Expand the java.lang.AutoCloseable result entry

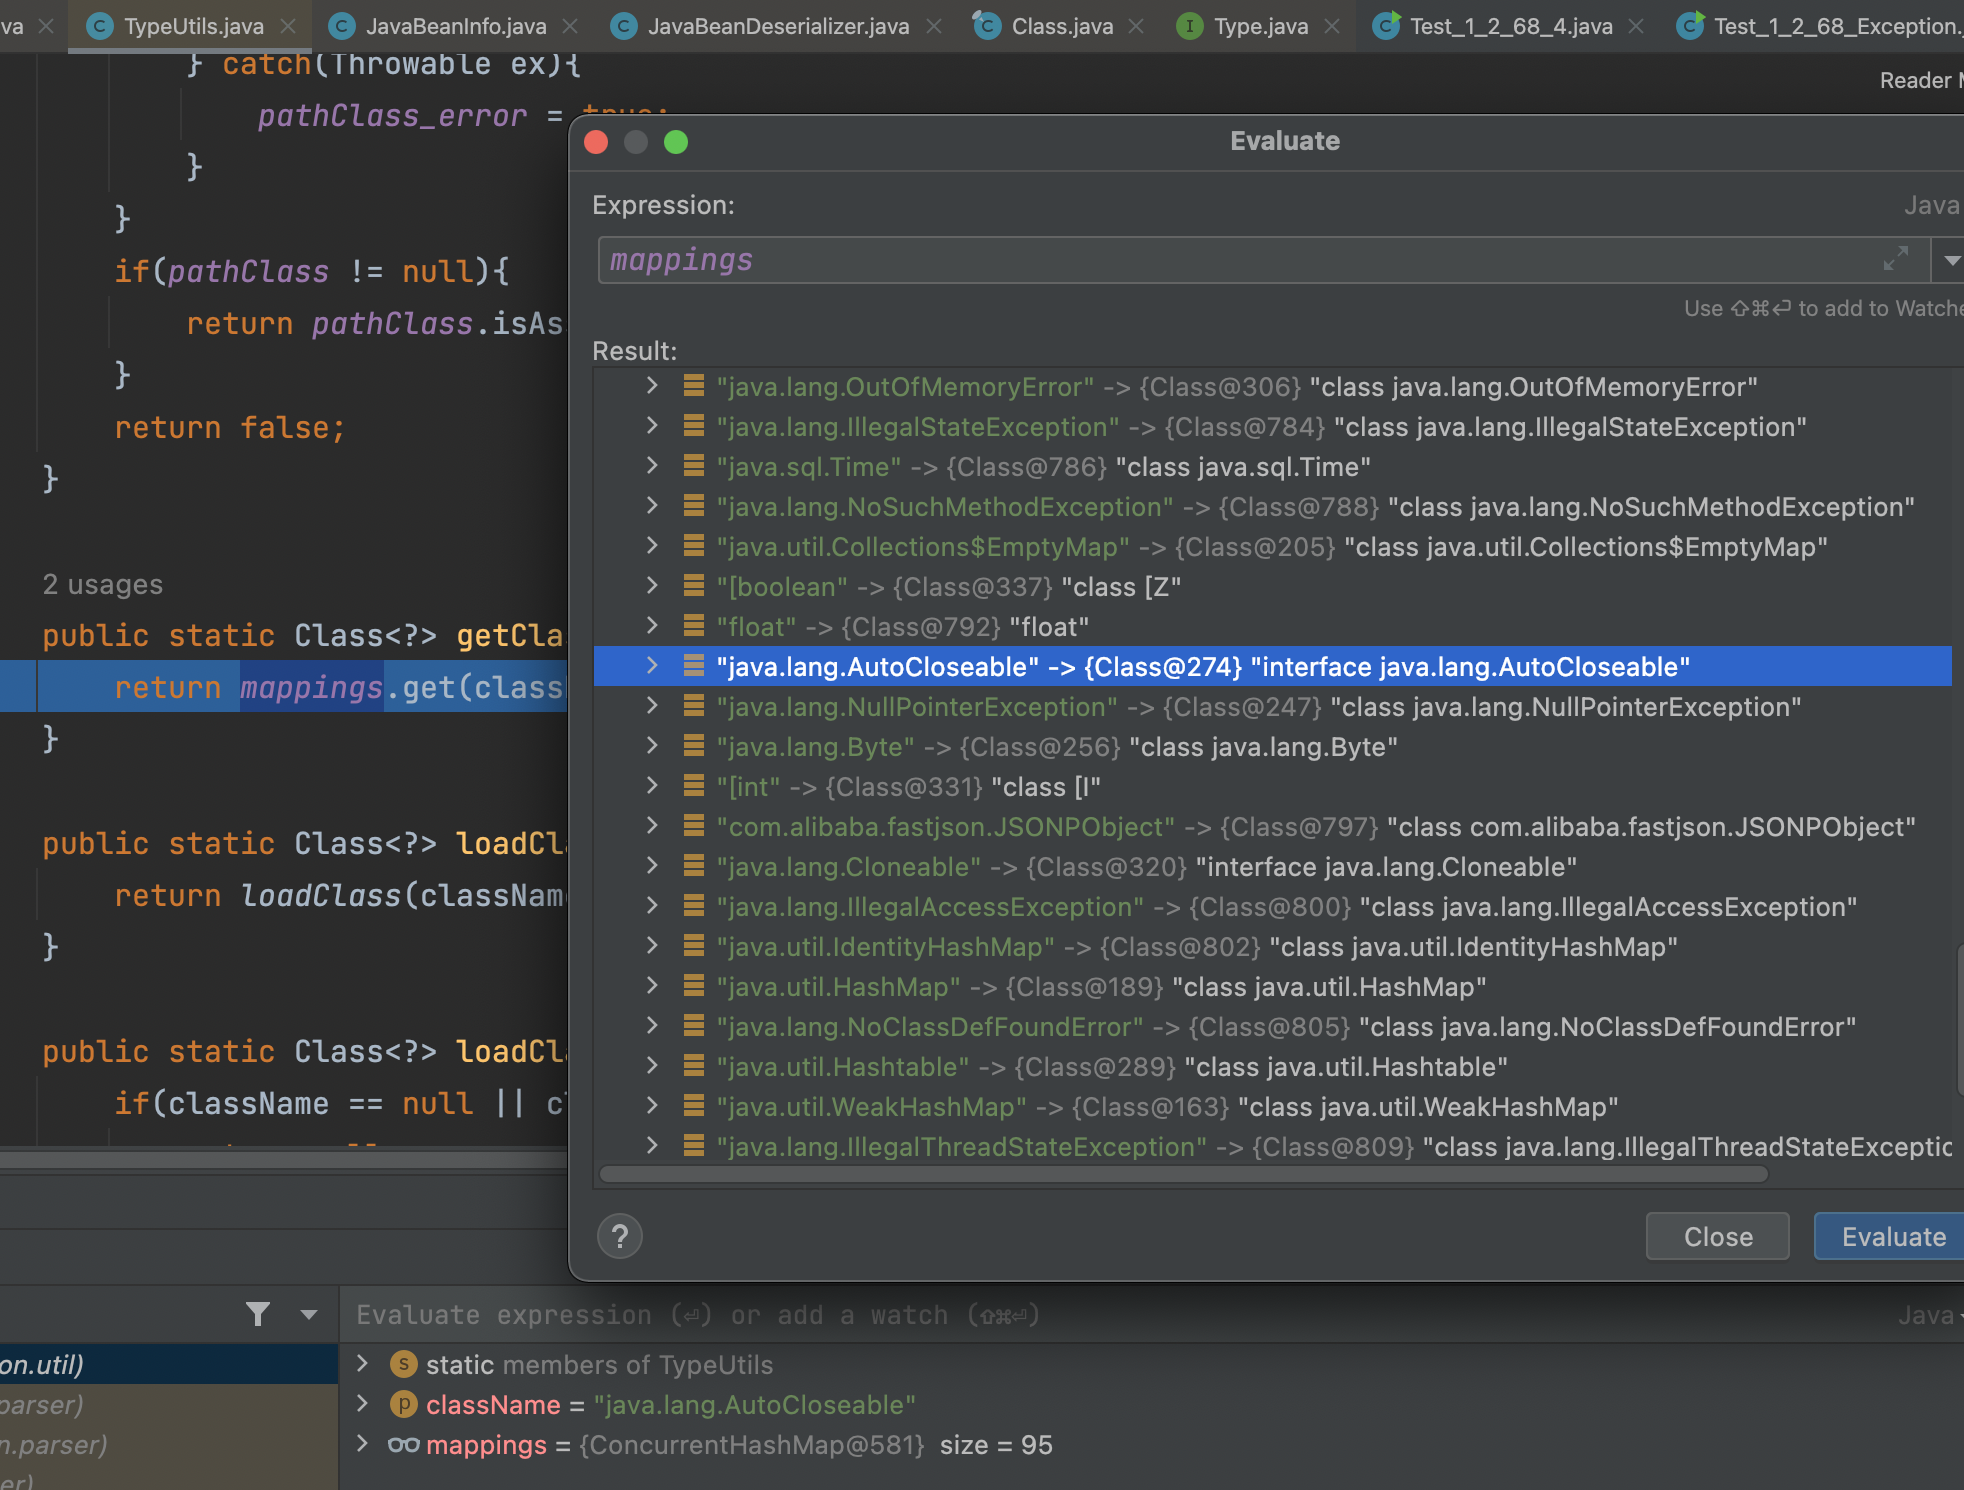pyautogui.click(x=652, y=666)
